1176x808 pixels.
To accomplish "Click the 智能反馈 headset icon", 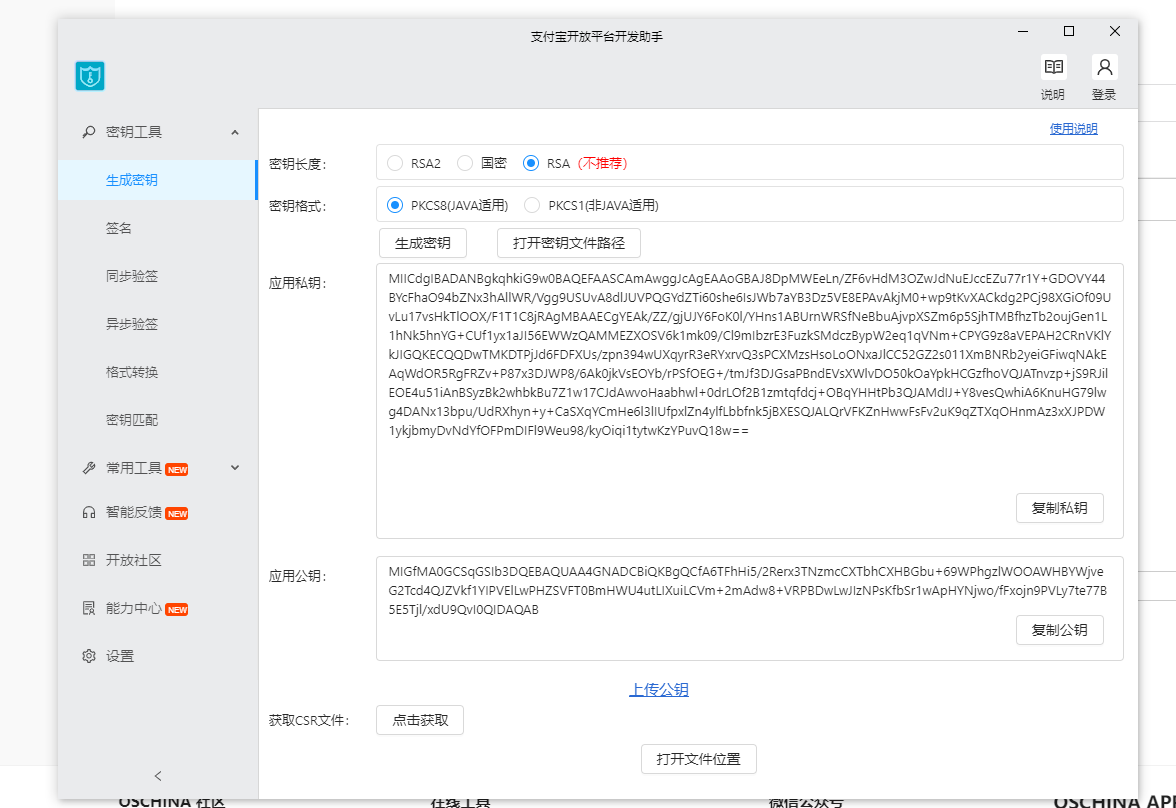I will (x=88, y=512).
